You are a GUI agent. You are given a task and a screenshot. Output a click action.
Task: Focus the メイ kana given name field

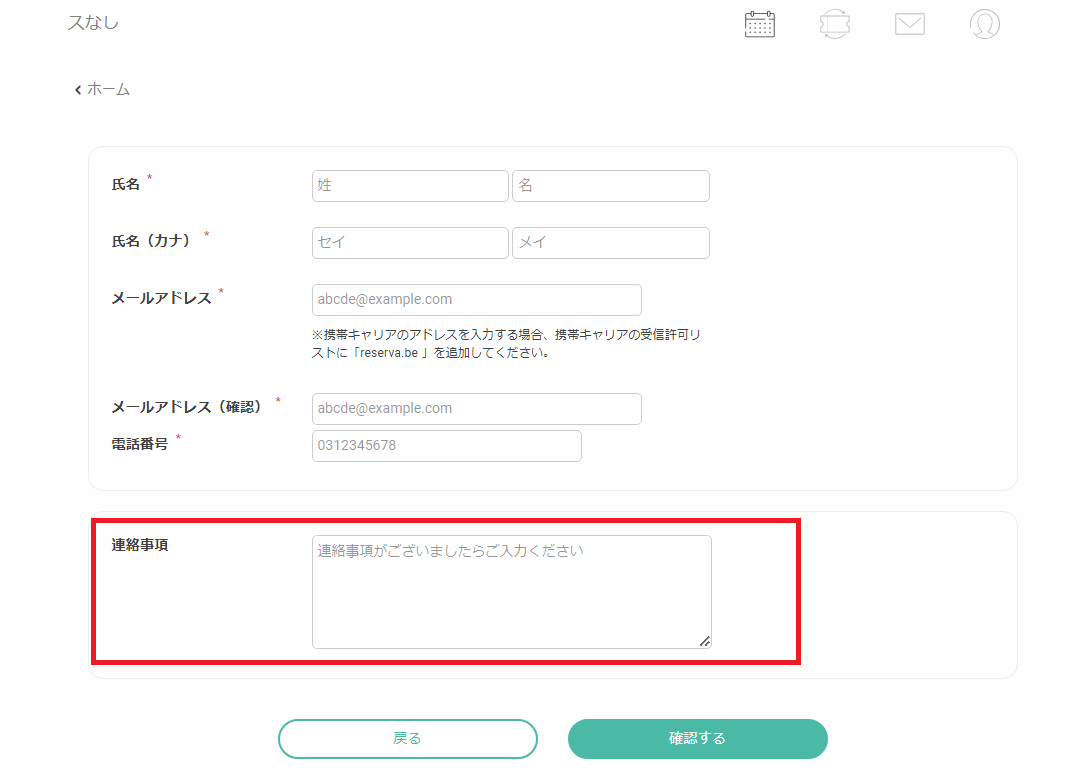click(611, 243)
